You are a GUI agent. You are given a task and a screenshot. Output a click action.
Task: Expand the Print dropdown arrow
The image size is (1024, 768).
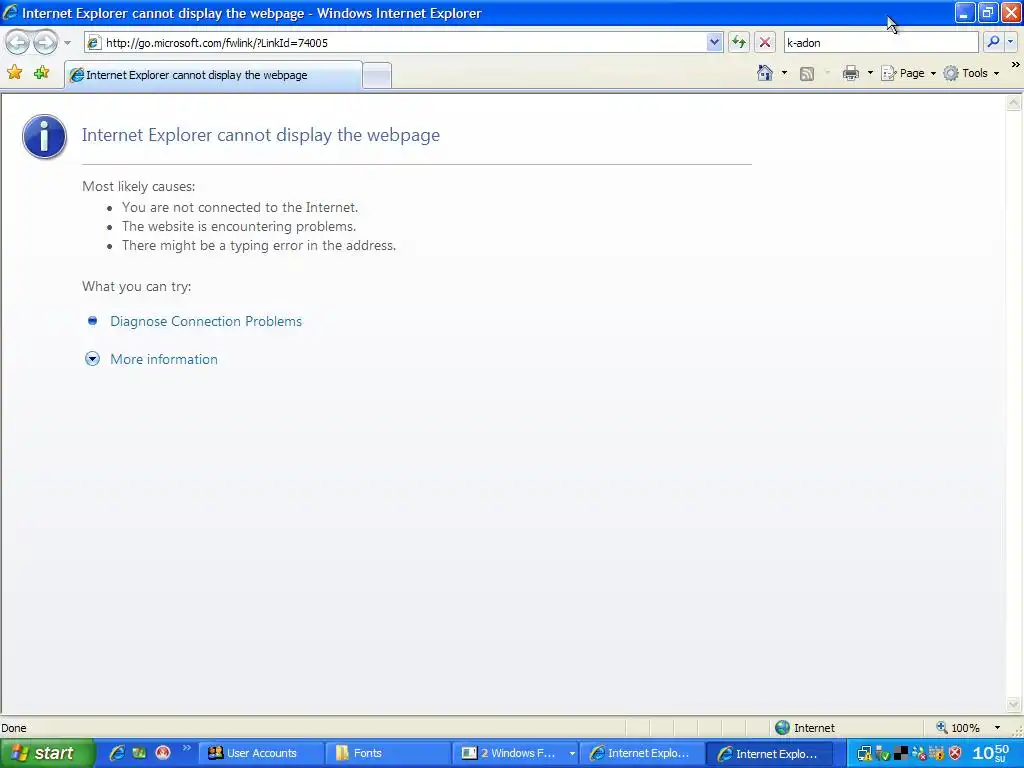(870, 73)
